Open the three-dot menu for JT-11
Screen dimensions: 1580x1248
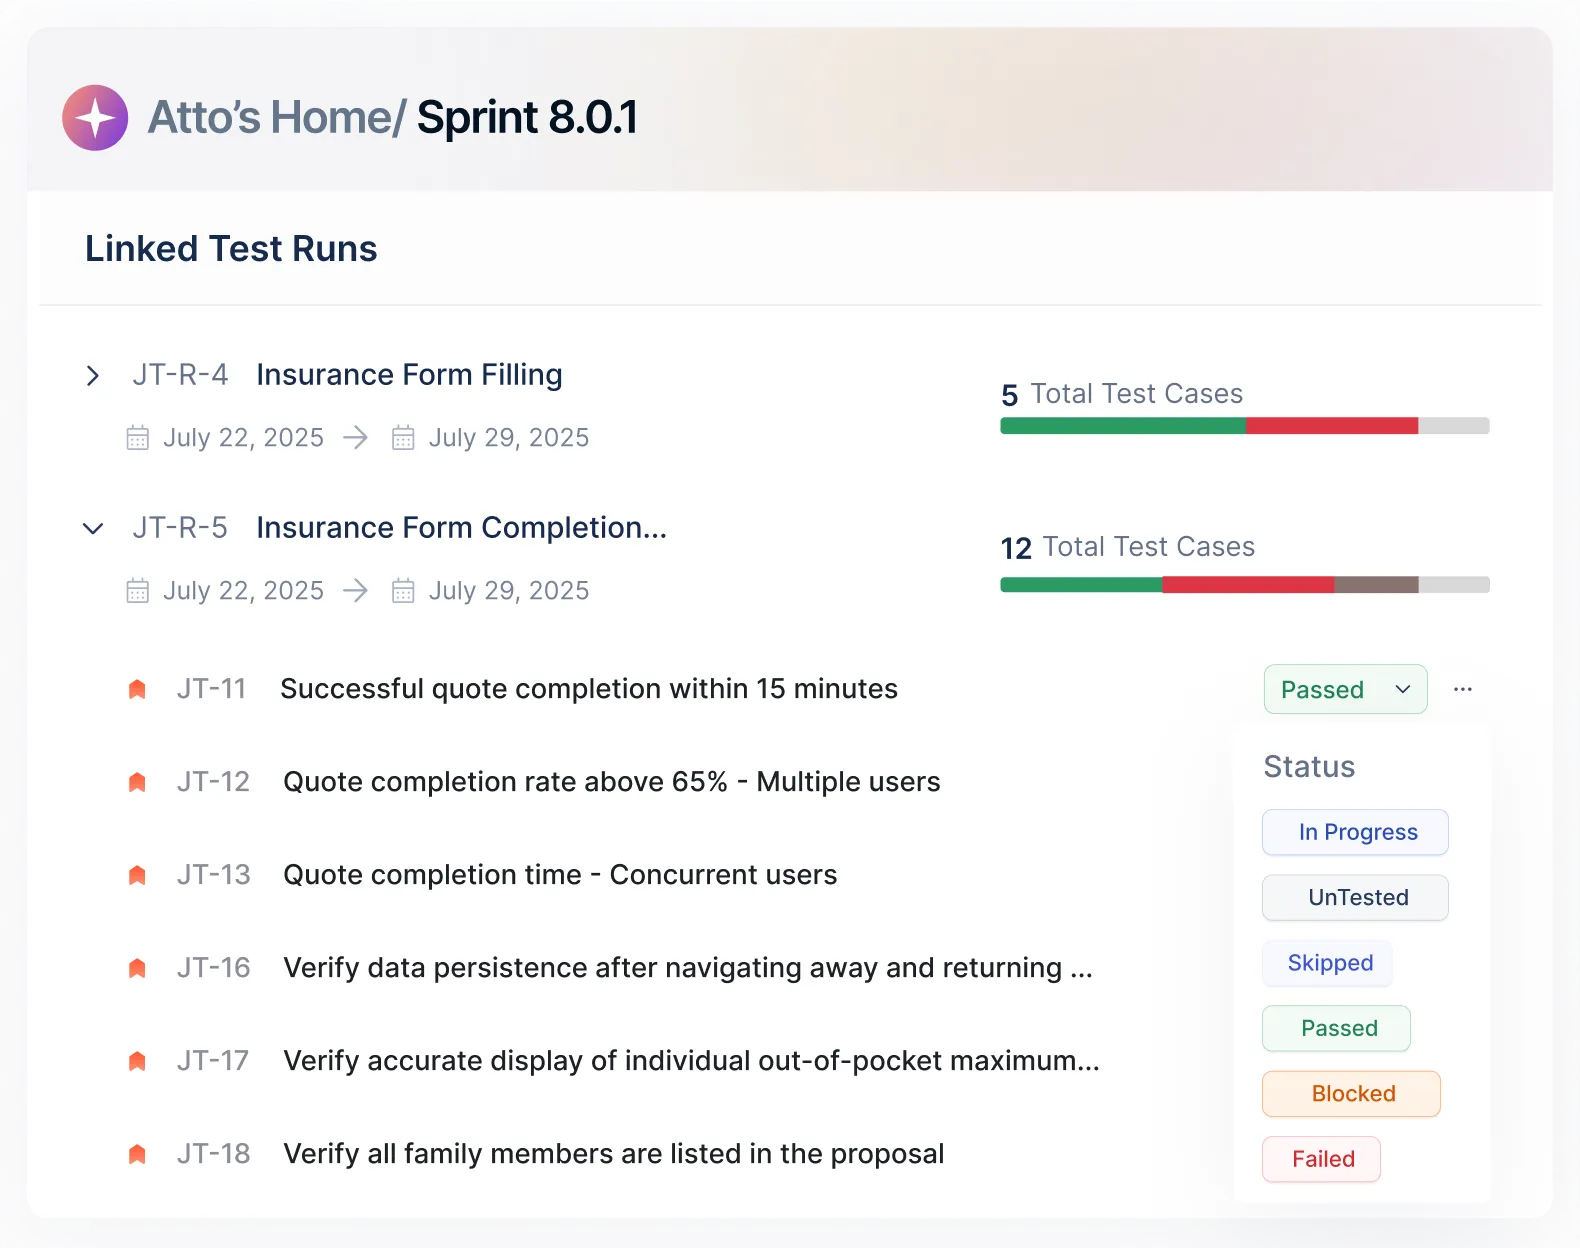pos(1463,689)
